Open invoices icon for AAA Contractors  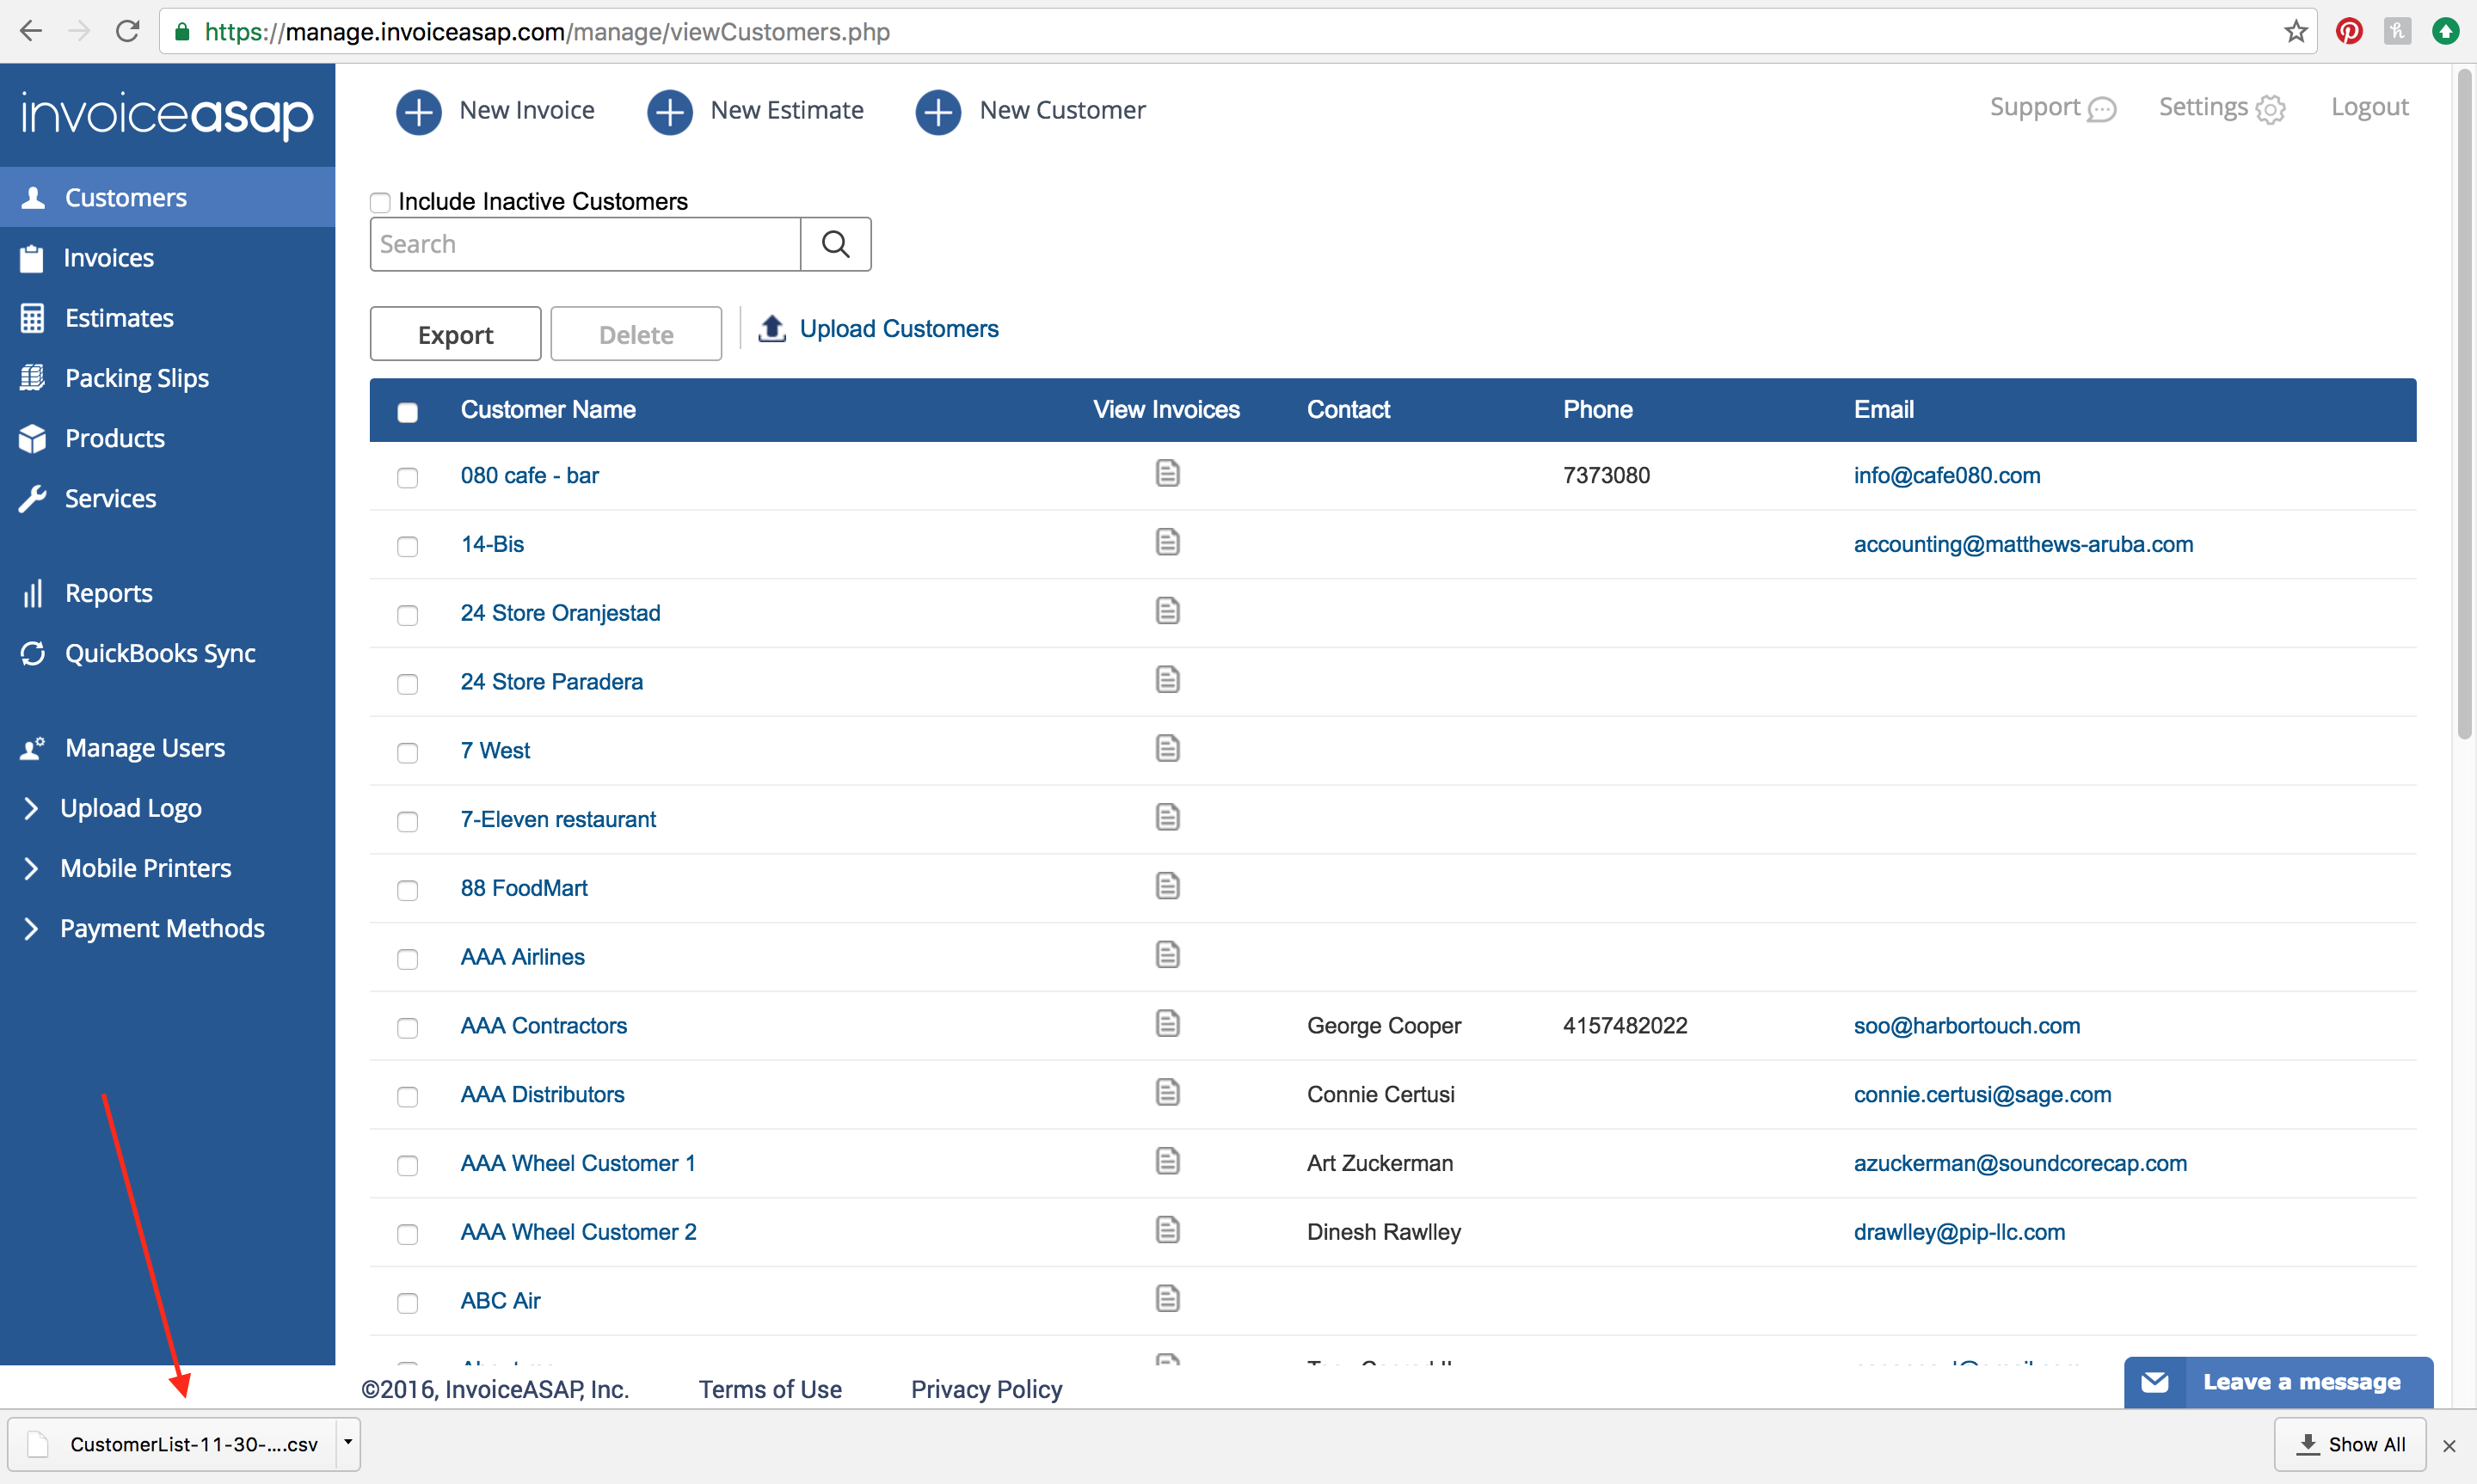1167,1024
